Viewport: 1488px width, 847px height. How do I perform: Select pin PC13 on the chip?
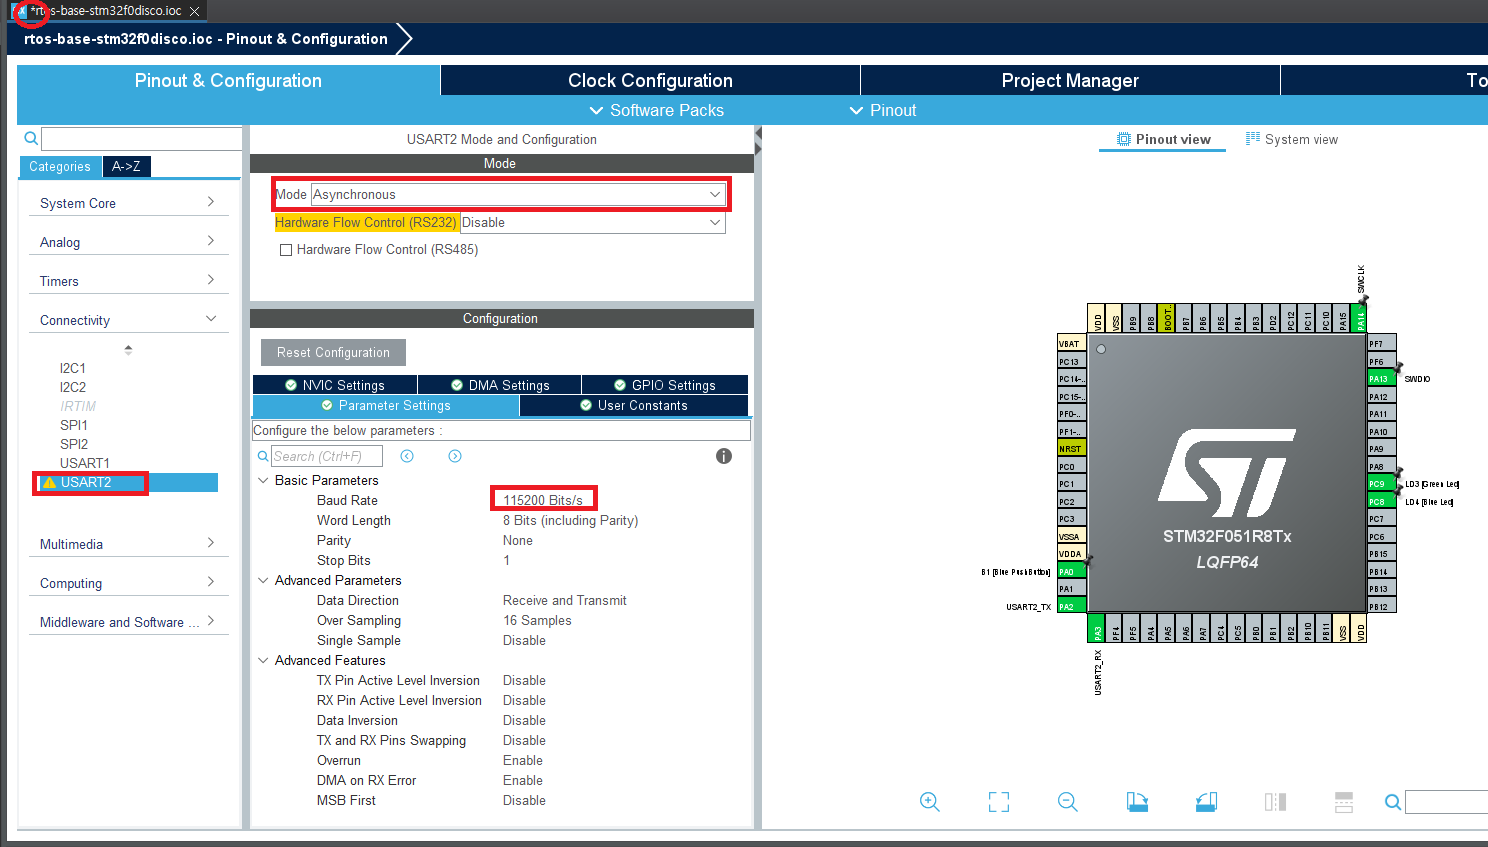[x=1071, y=362]
